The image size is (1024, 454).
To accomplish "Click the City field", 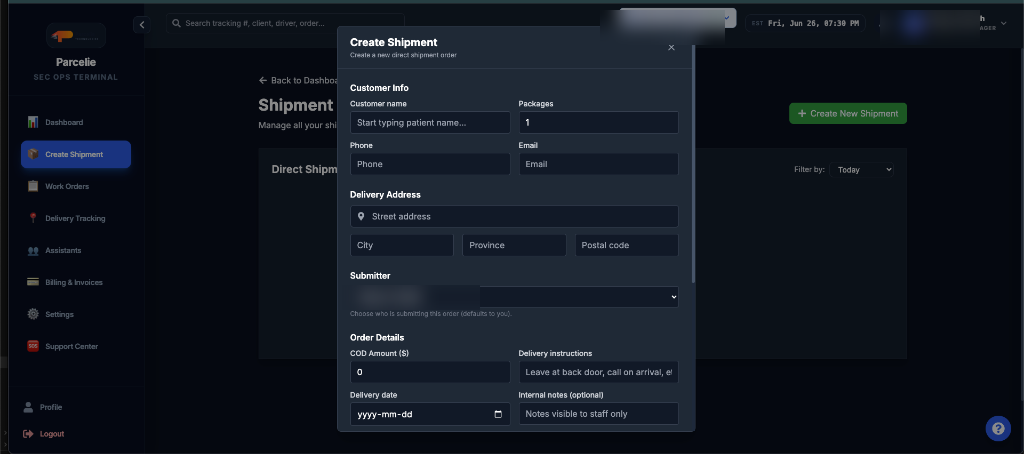I will pos(402,245).
